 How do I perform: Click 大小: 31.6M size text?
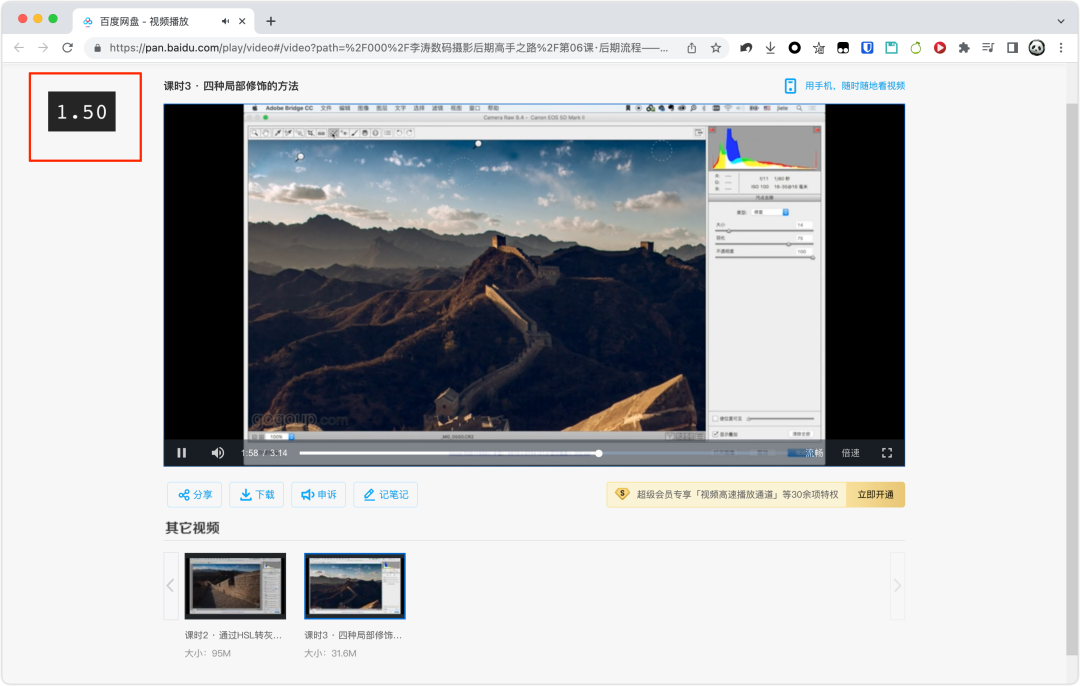(330, 653)
